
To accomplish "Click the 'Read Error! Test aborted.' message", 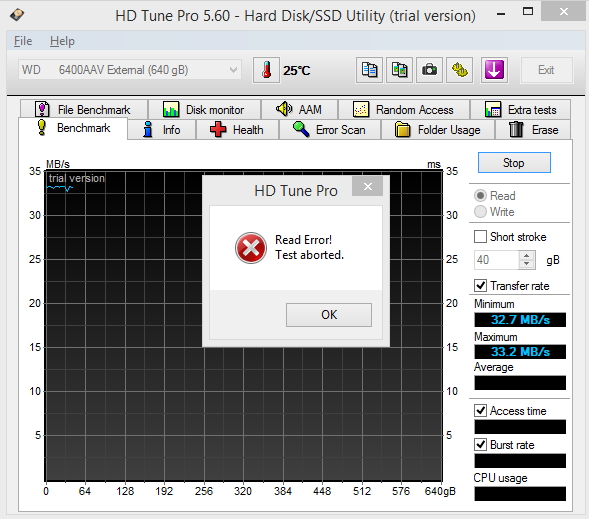I will [309, 247].
